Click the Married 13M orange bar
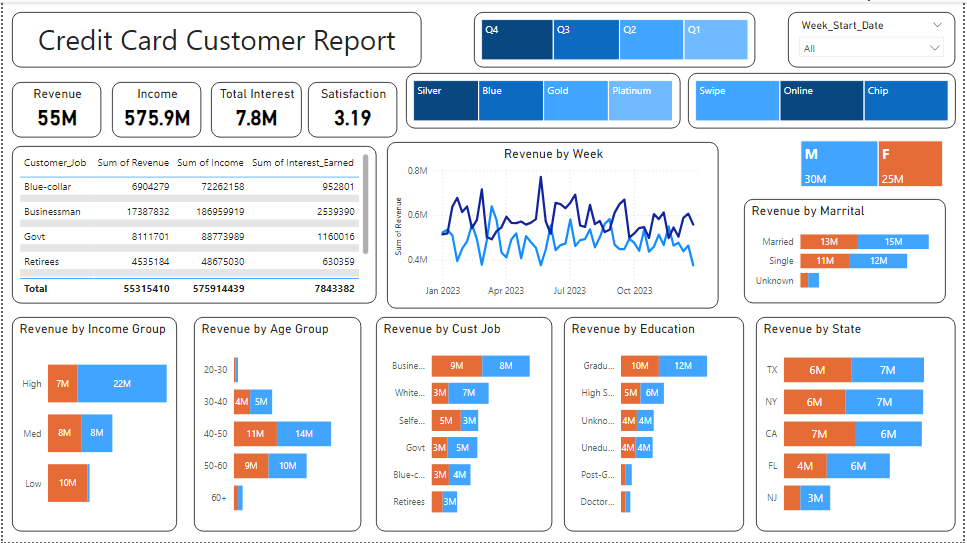The image size is (967, 543). click(x=828, y=242)
